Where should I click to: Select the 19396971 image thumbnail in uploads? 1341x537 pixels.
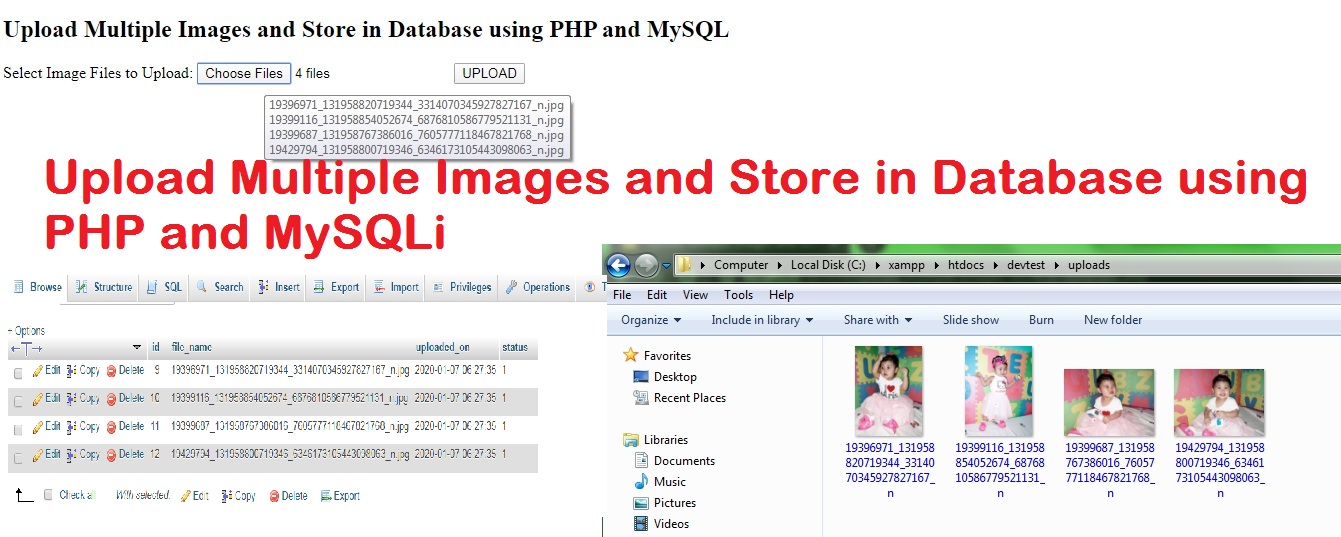889,391
